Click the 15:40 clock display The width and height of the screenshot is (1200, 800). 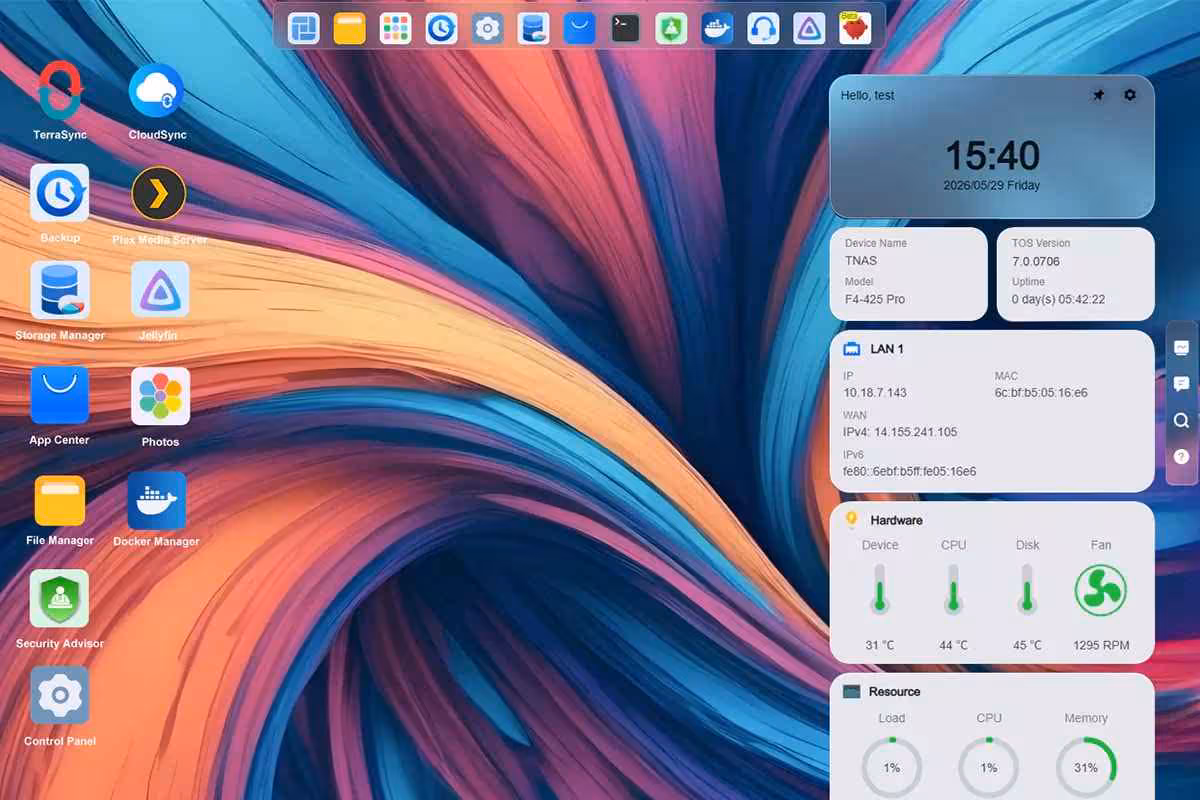(x=992, y=156)
